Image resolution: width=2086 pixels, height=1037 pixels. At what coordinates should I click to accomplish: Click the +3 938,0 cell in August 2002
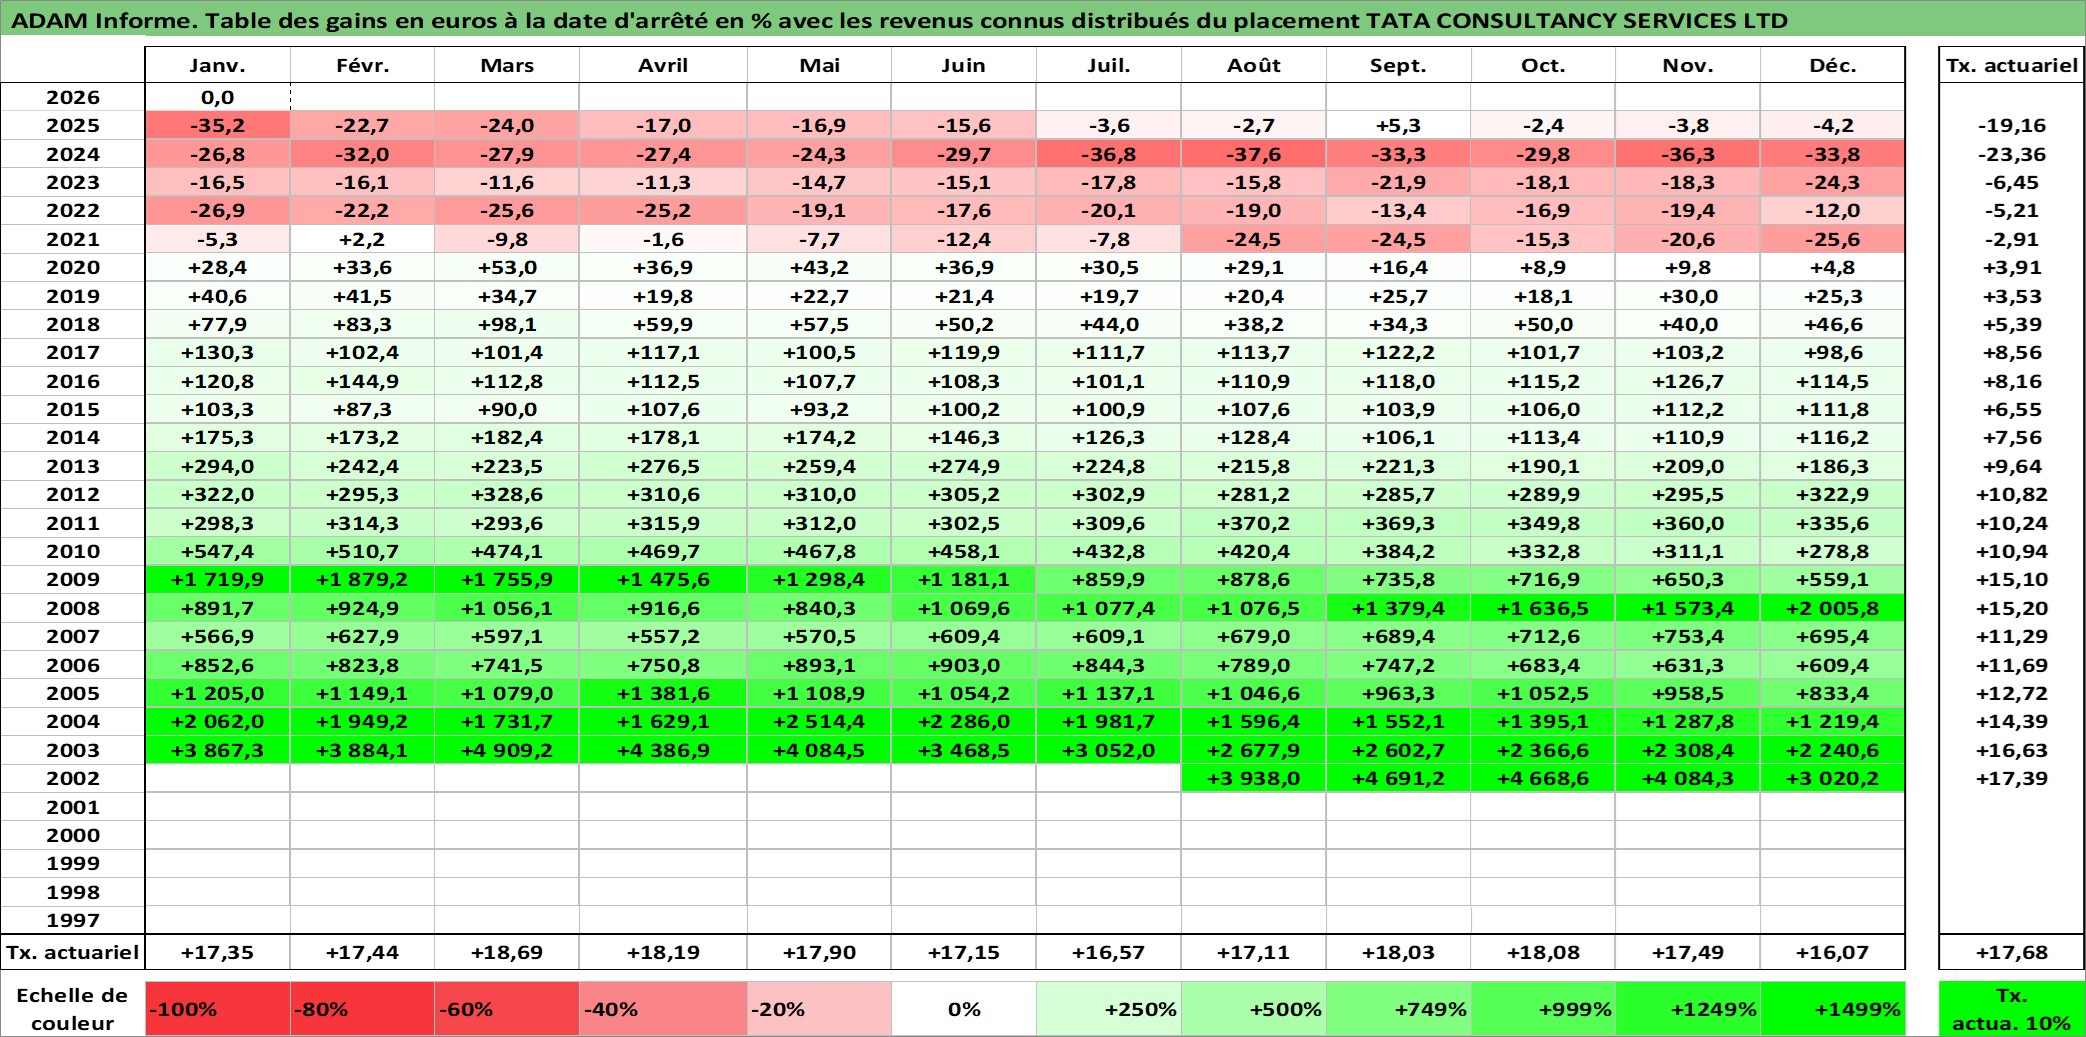pos(1254,778)
